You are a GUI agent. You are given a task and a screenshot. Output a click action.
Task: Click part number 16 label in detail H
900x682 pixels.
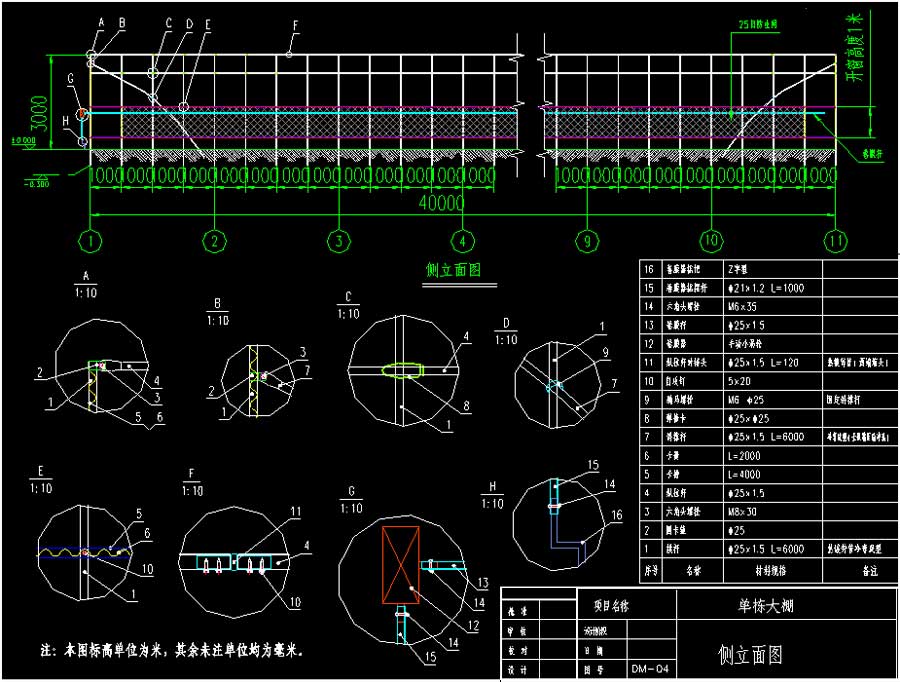(616, 515)
